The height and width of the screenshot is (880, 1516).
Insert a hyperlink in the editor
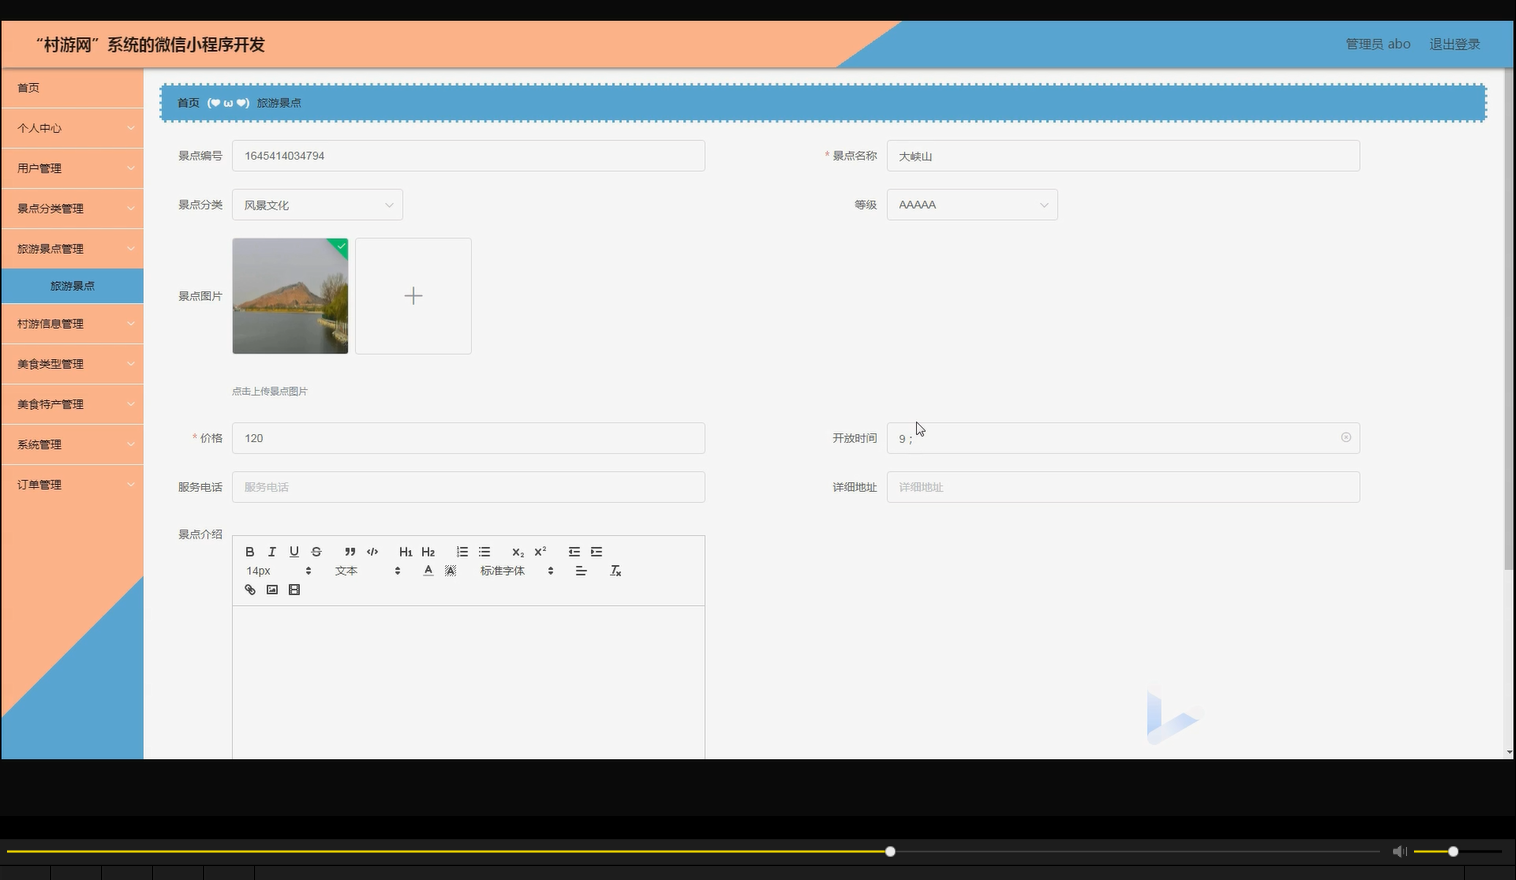(x=250, y=590)
